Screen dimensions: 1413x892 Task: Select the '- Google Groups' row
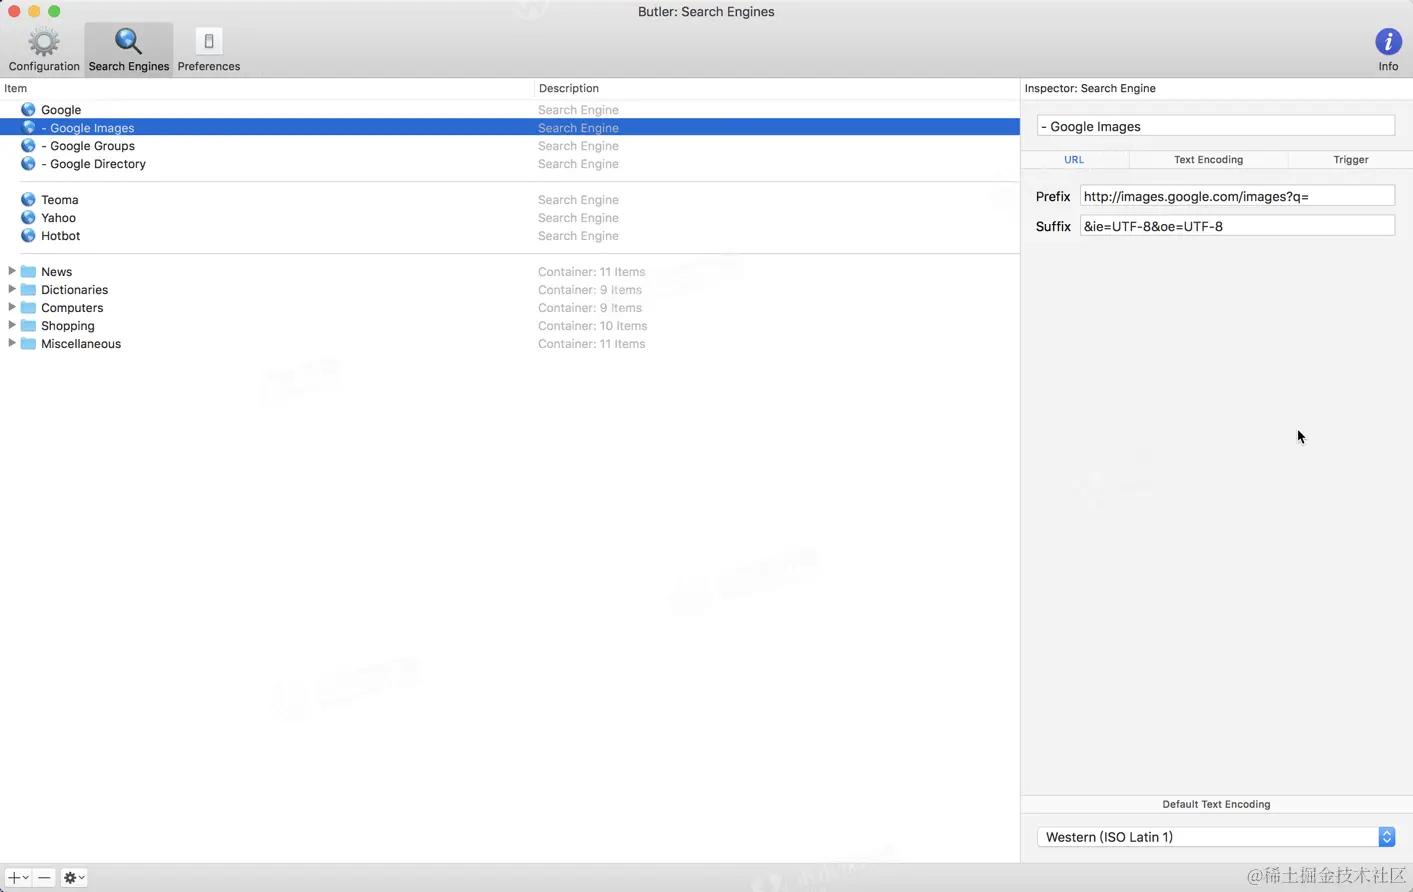(x=510, y=146)
